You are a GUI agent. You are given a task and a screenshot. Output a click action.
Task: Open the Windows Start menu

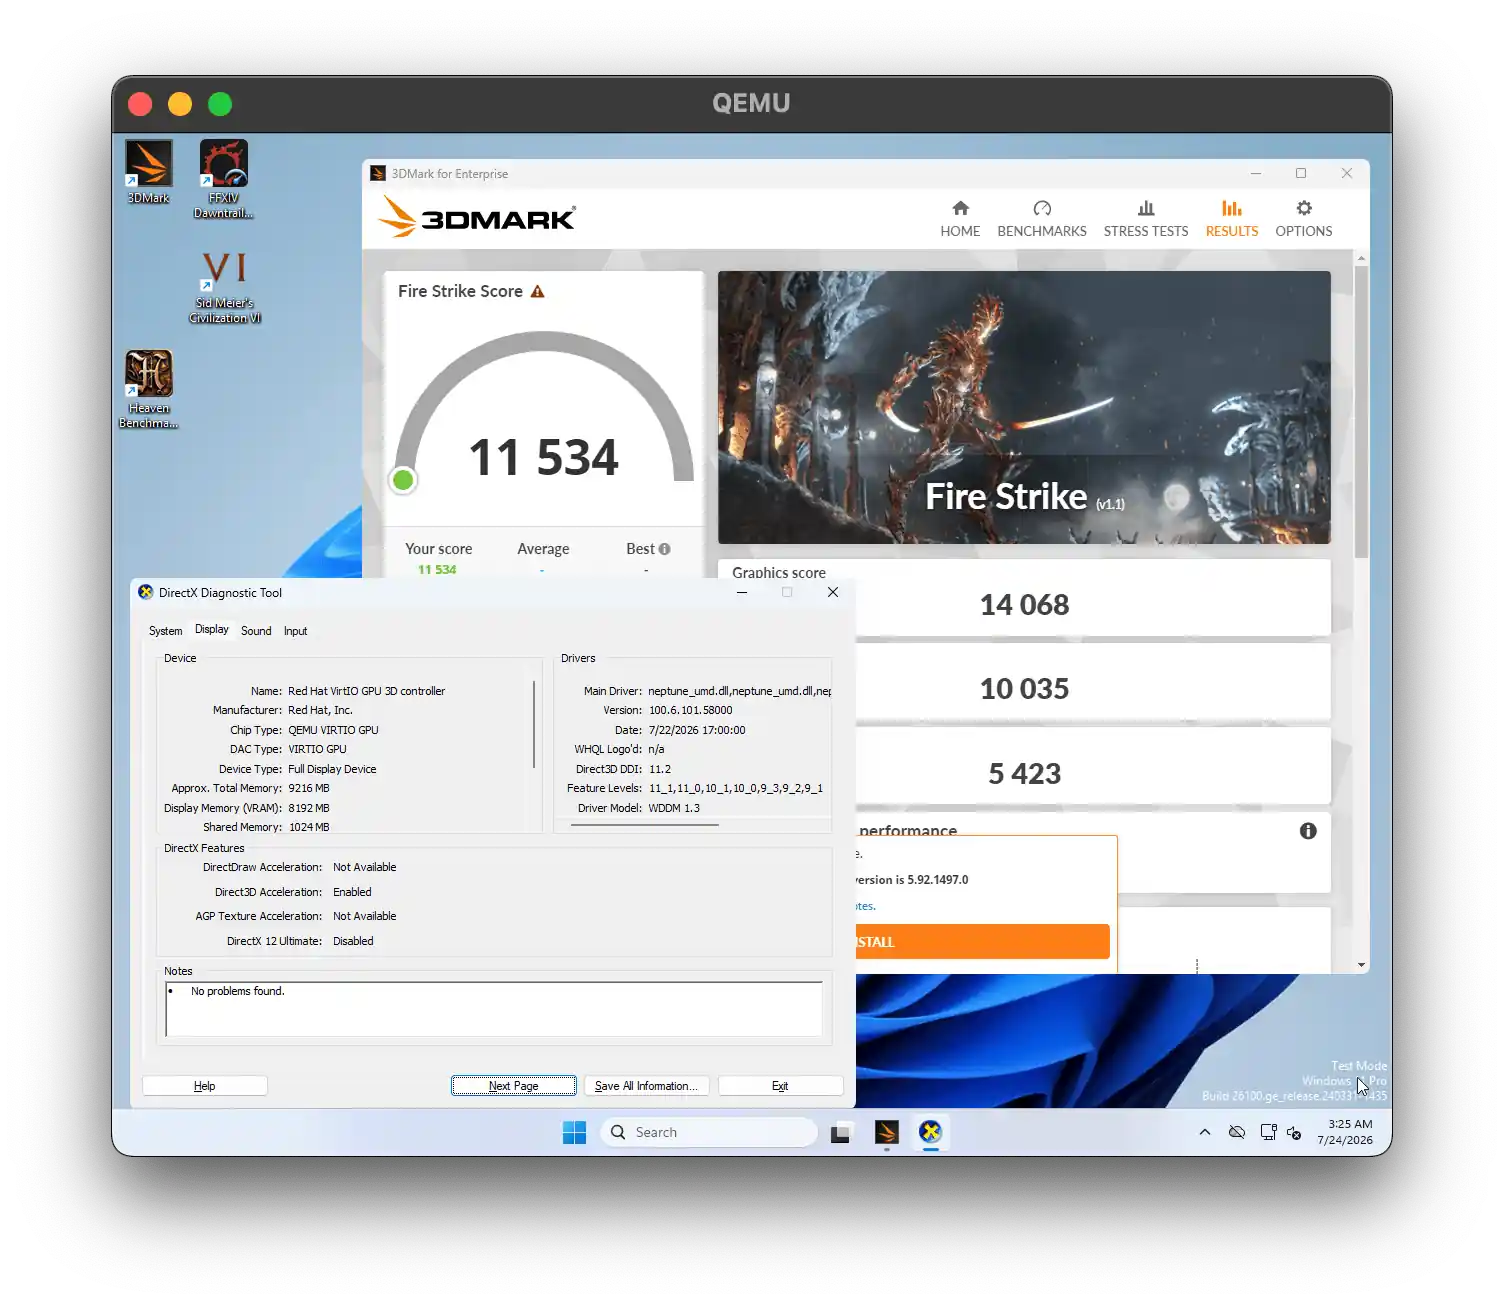574,1132
